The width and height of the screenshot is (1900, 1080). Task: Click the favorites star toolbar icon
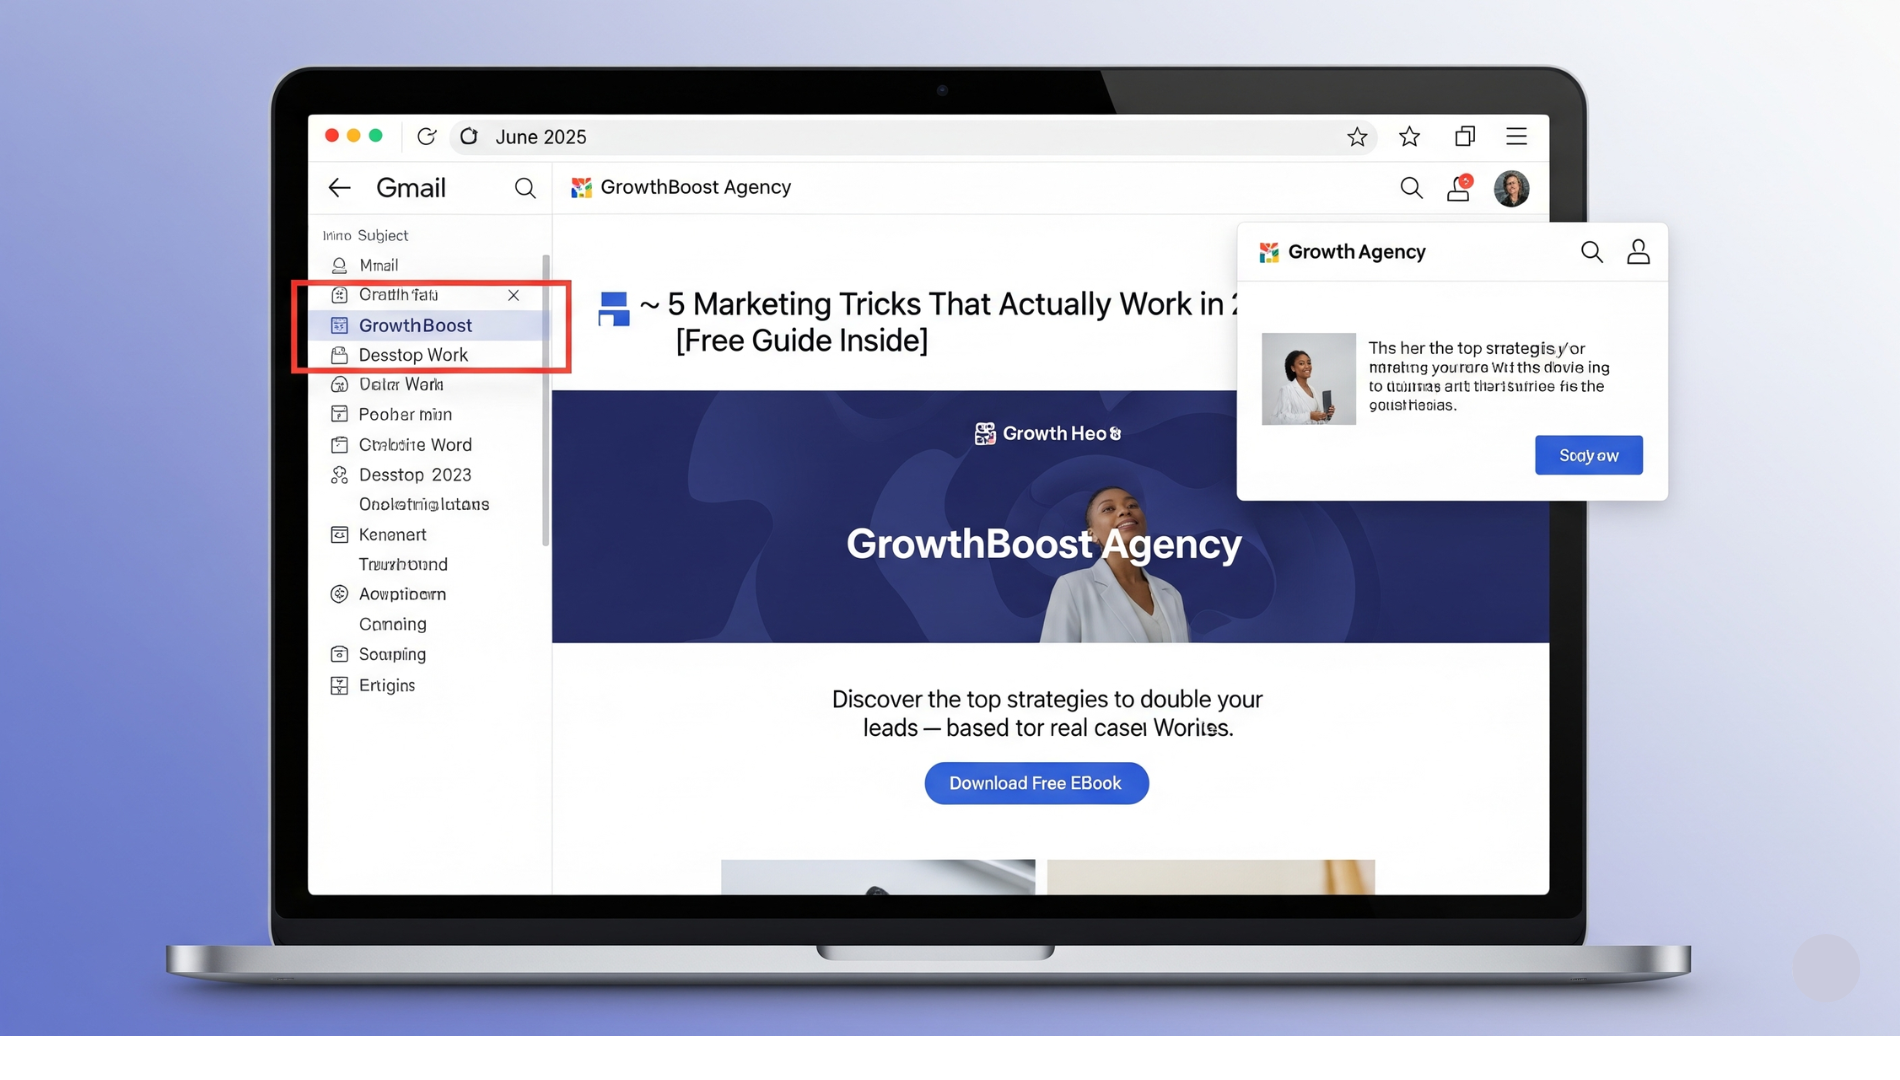[1409, 136]
